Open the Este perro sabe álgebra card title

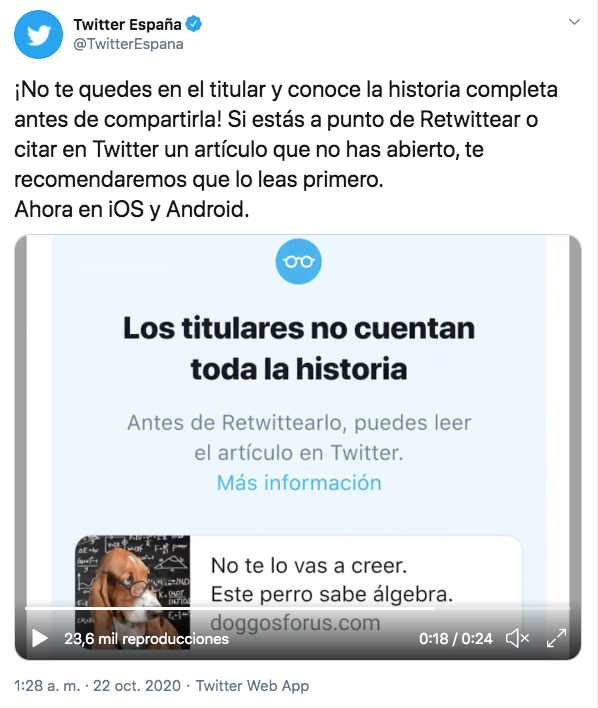(x=332, y=594)
